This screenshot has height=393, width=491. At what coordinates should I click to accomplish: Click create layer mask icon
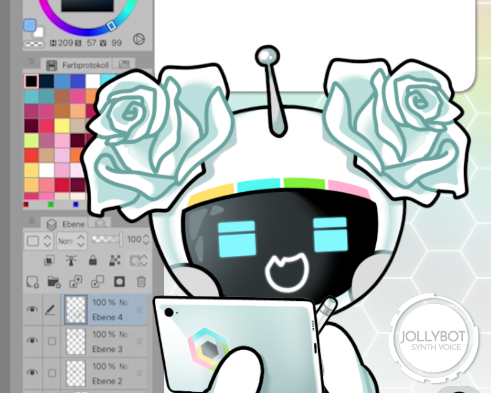tap(119, 282)
